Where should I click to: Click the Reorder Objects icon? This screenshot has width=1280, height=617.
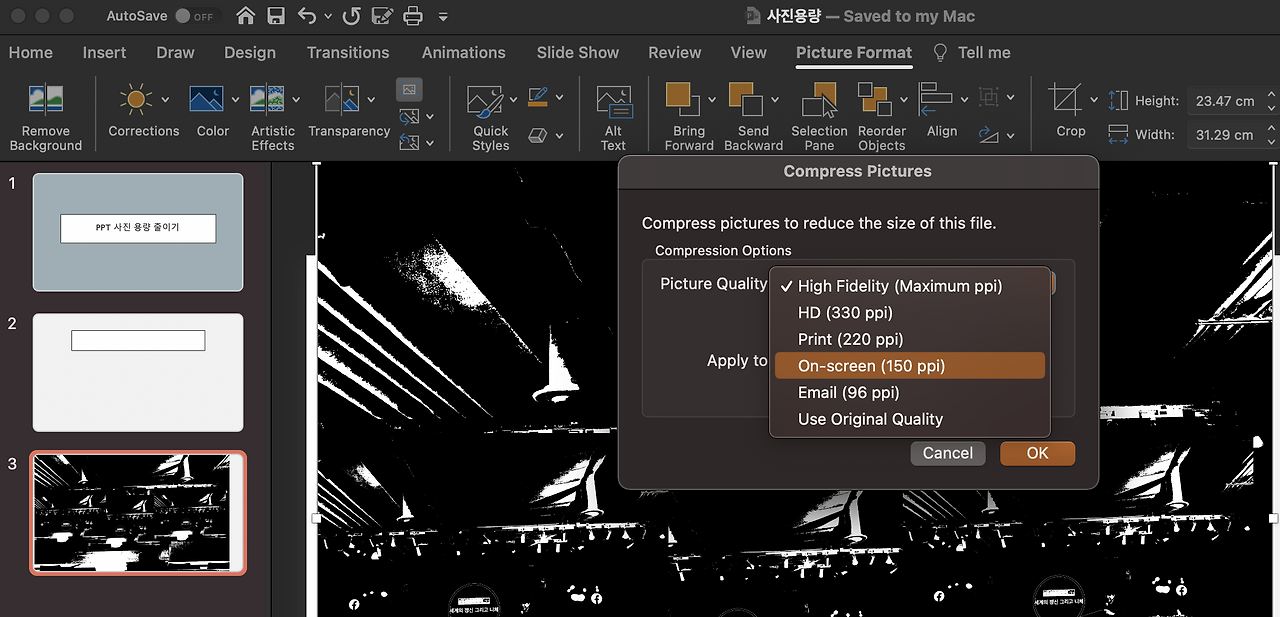[x=876, y=100]
